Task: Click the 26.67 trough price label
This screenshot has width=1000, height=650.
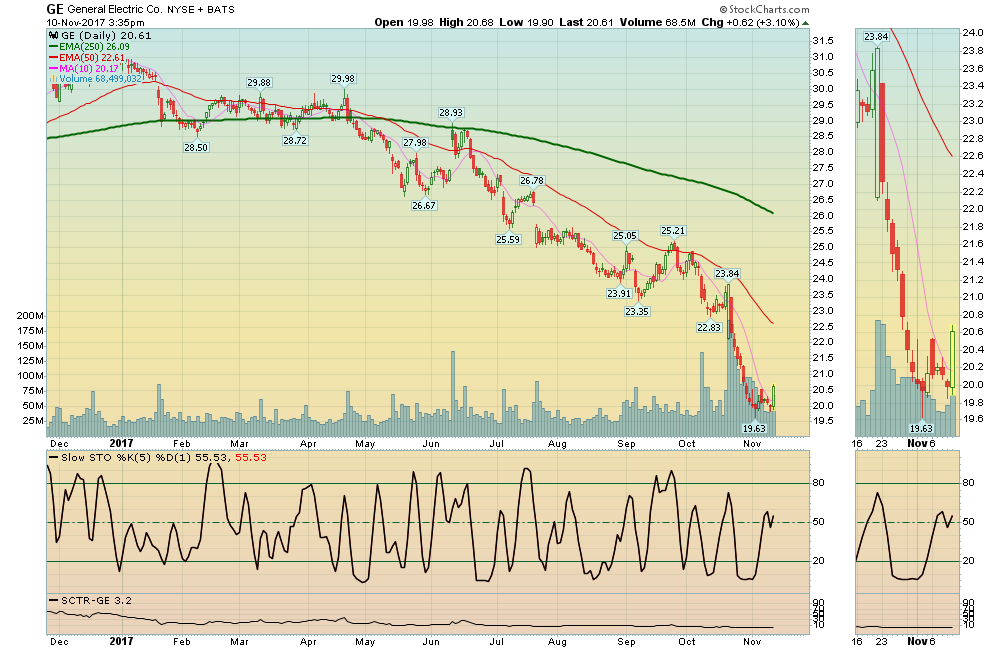Action: [x=424, y=205]
